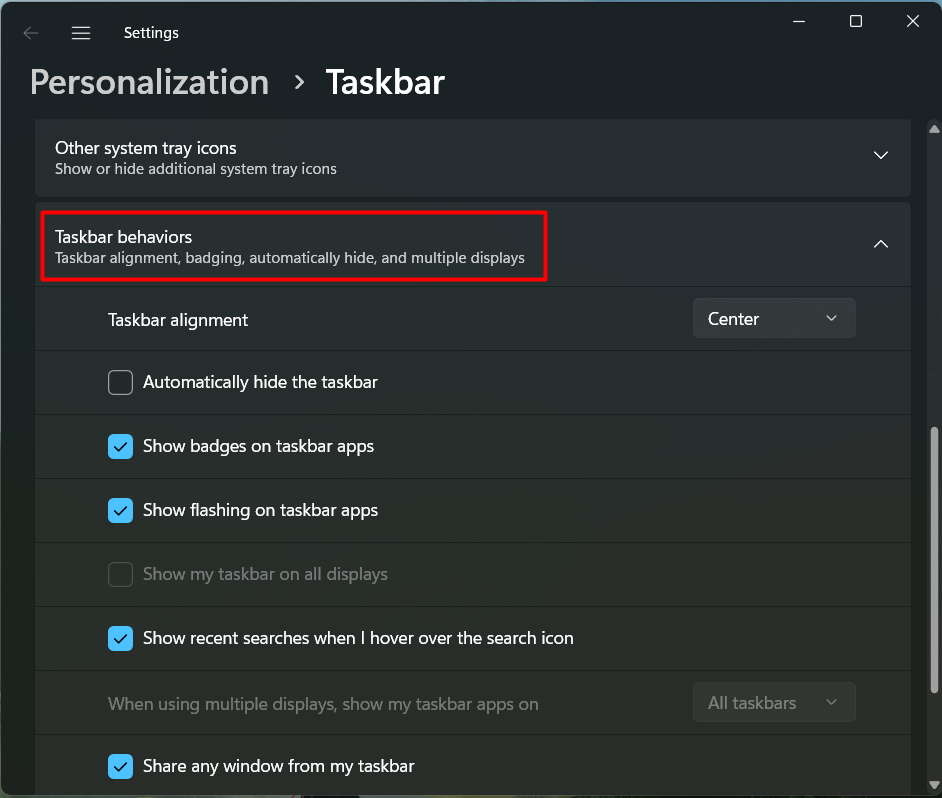Close the Settings window

[x=913, y=22]
